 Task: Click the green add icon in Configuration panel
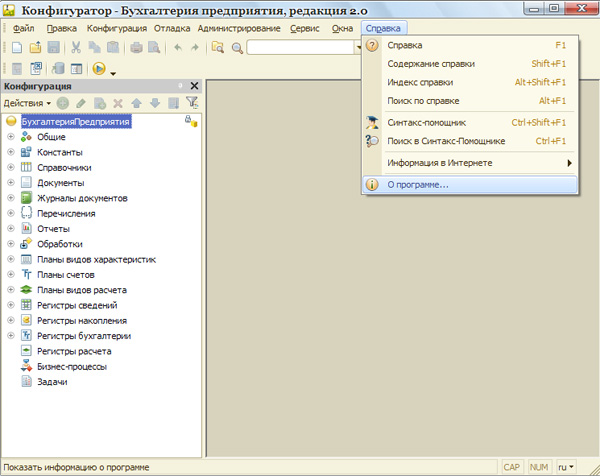[63, 103]
